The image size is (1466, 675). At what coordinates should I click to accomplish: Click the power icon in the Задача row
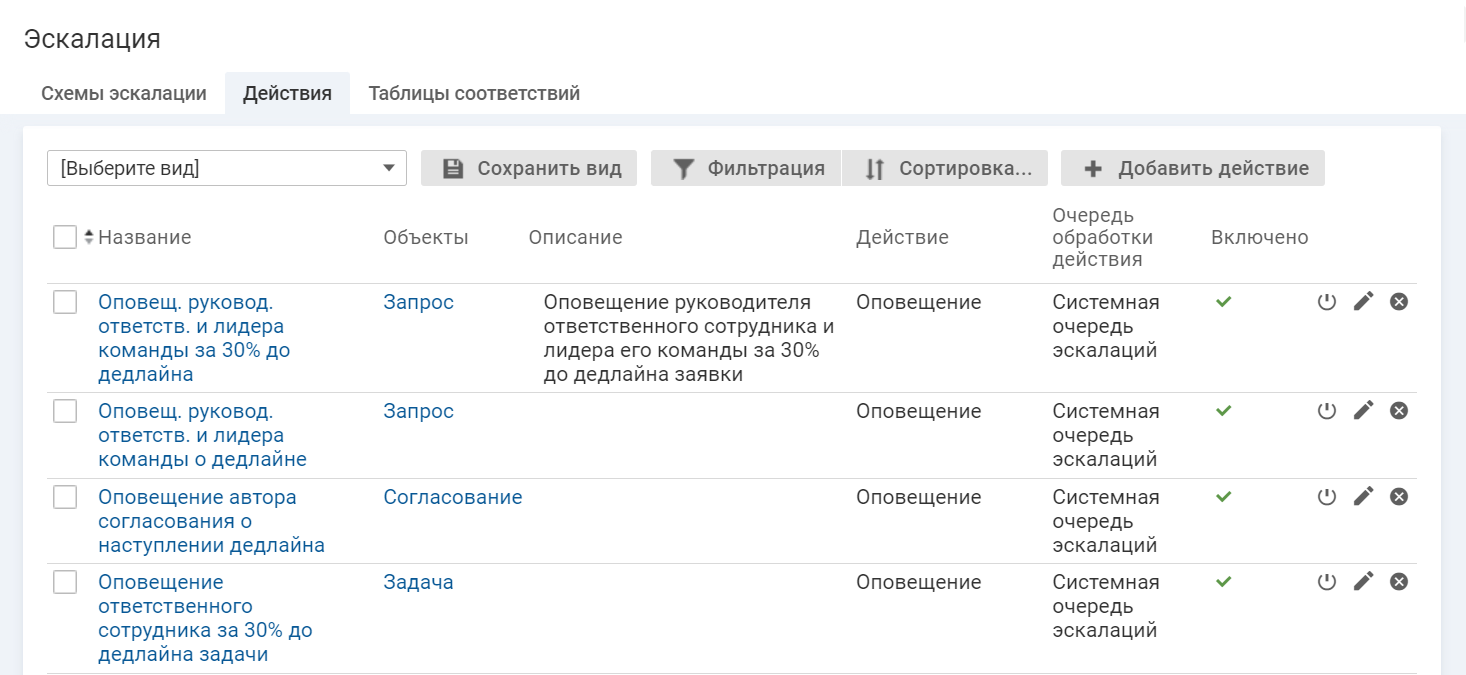pos(1327,581)
